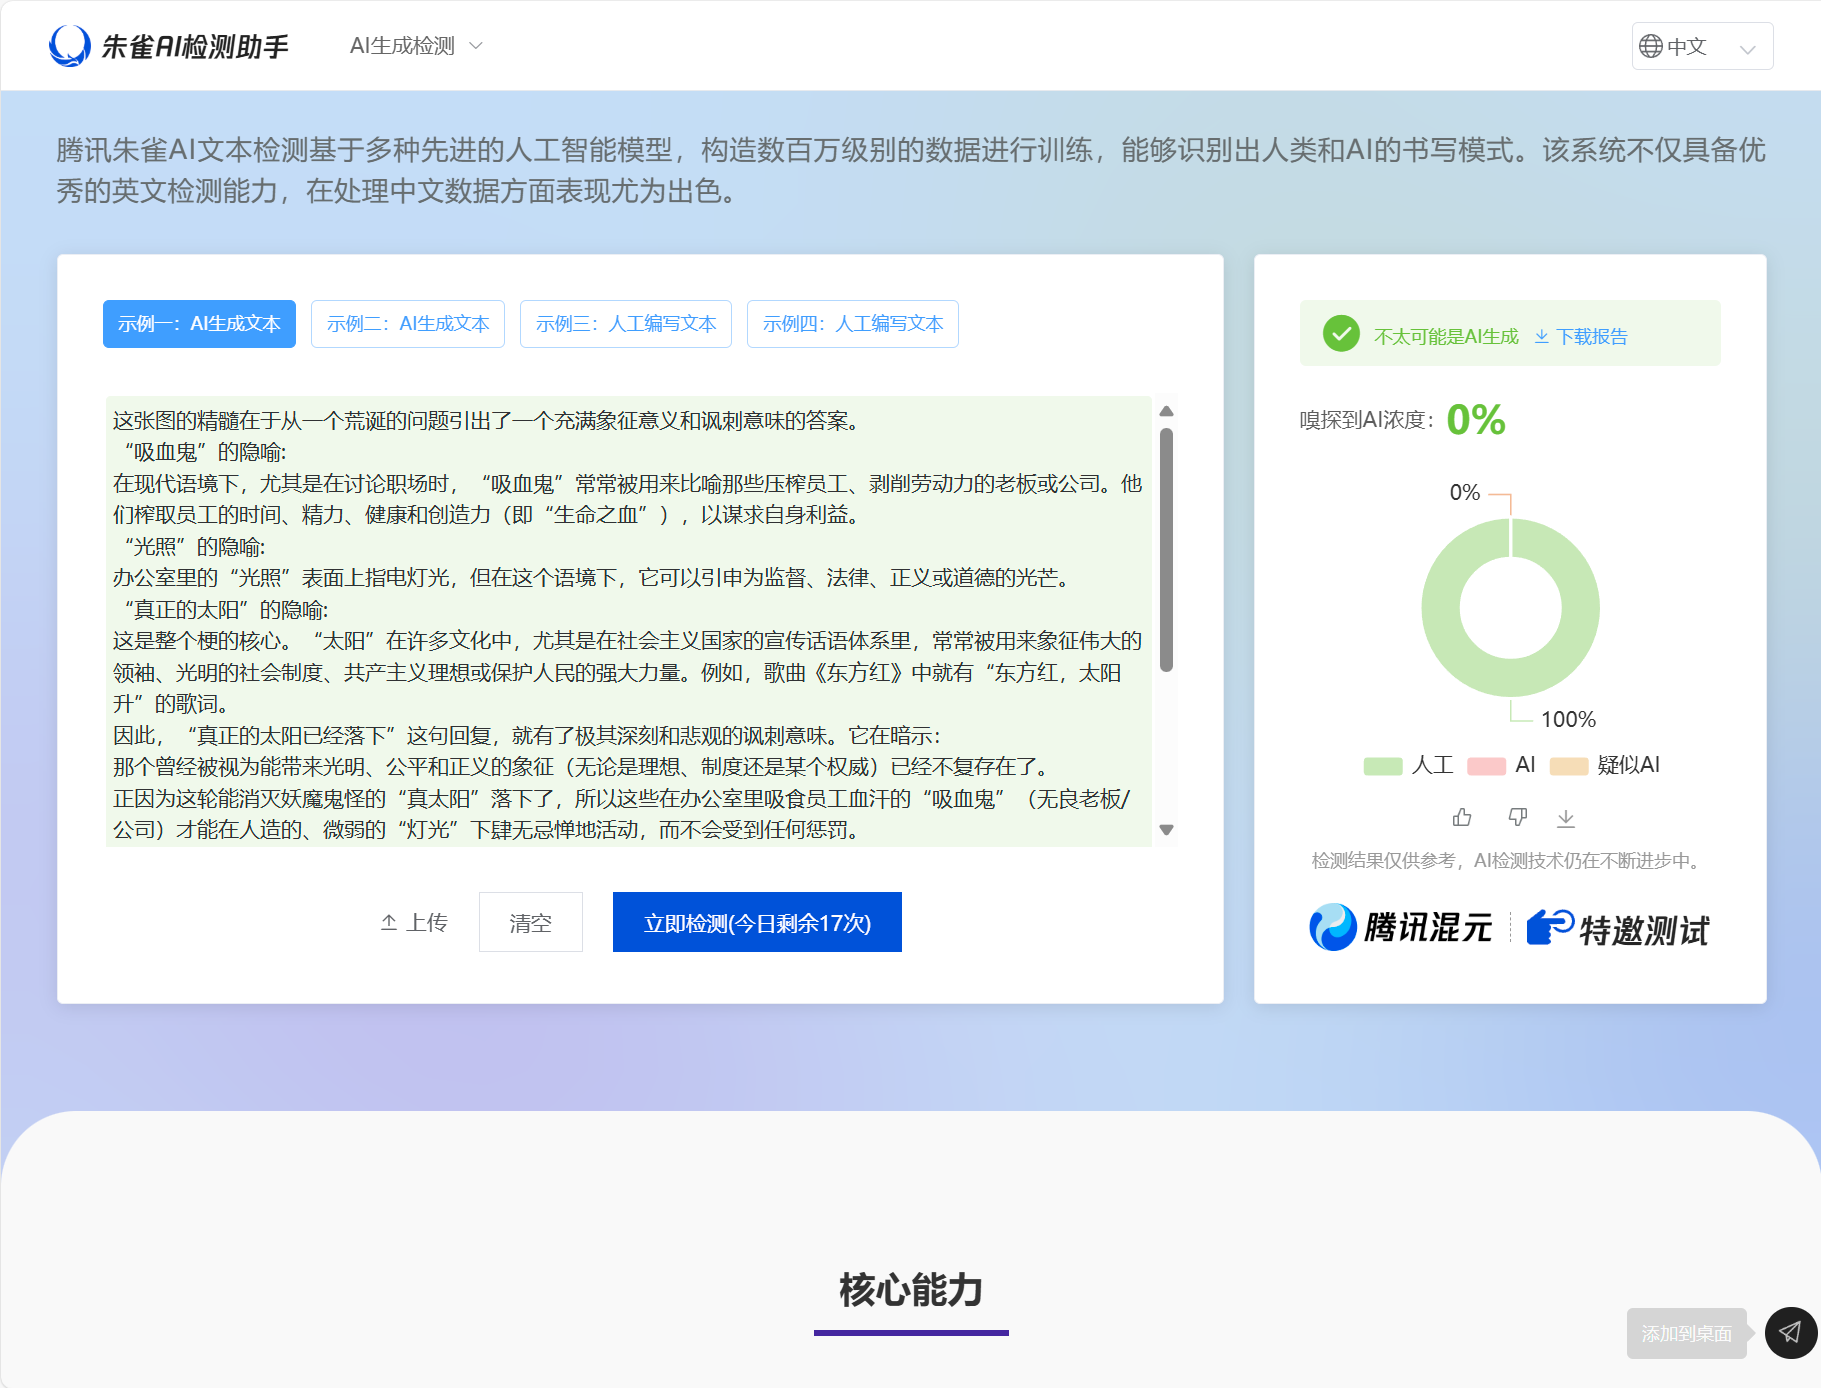The width and height of the screenshot is (1821, 1388).
Task: Click the 不太可能是AI生成 result text
Action: tap(1446, 337)
